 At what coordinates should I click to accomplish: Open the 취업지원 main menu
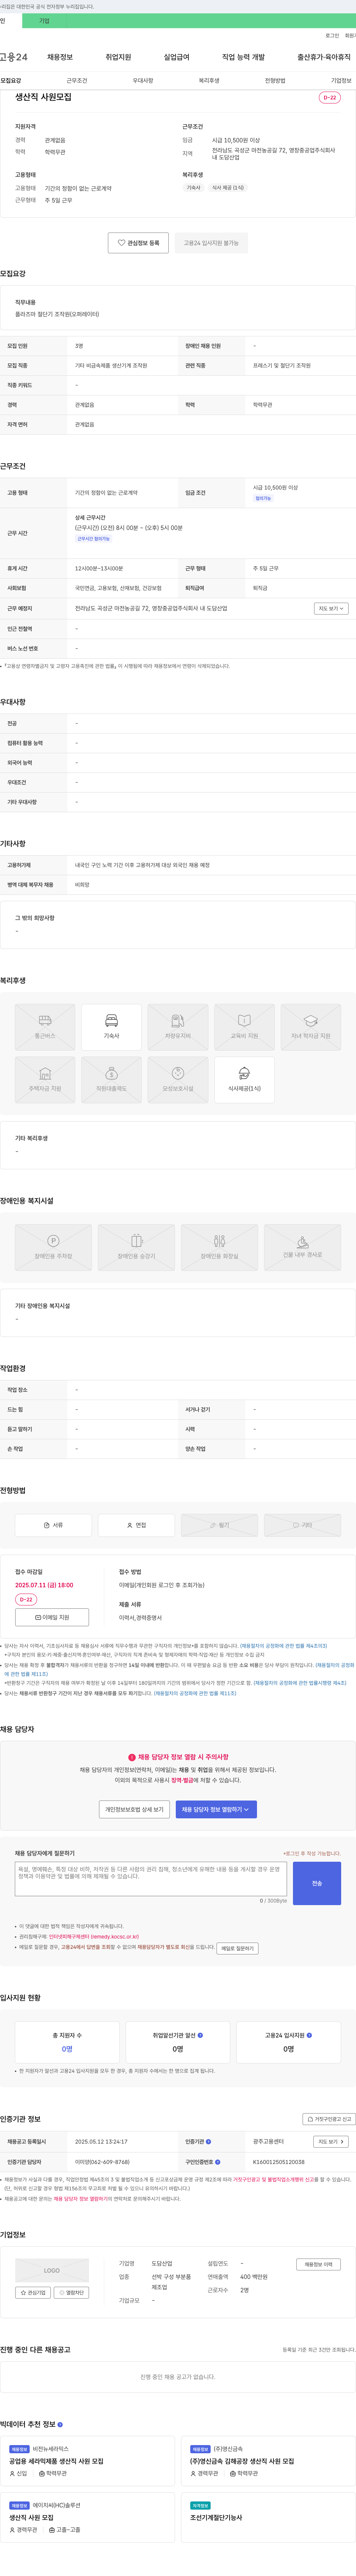tap(118, 57)
